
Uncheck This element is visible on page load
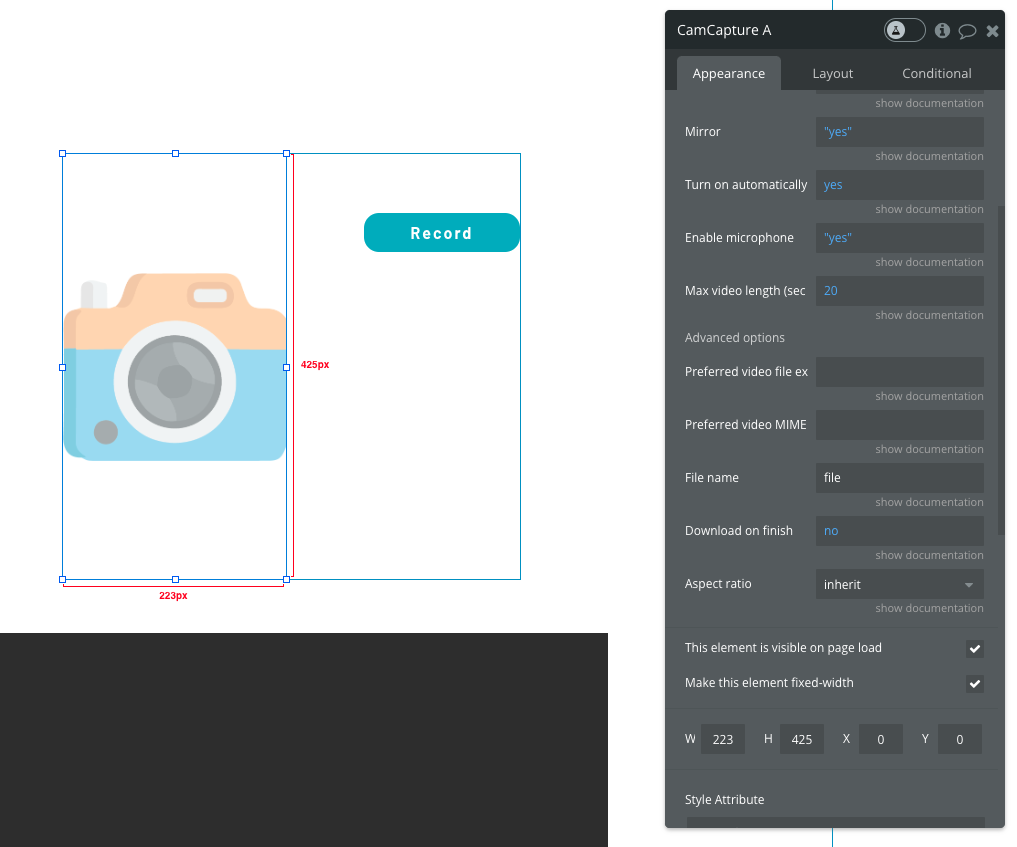pyautogui.click(x=974, y=649)
